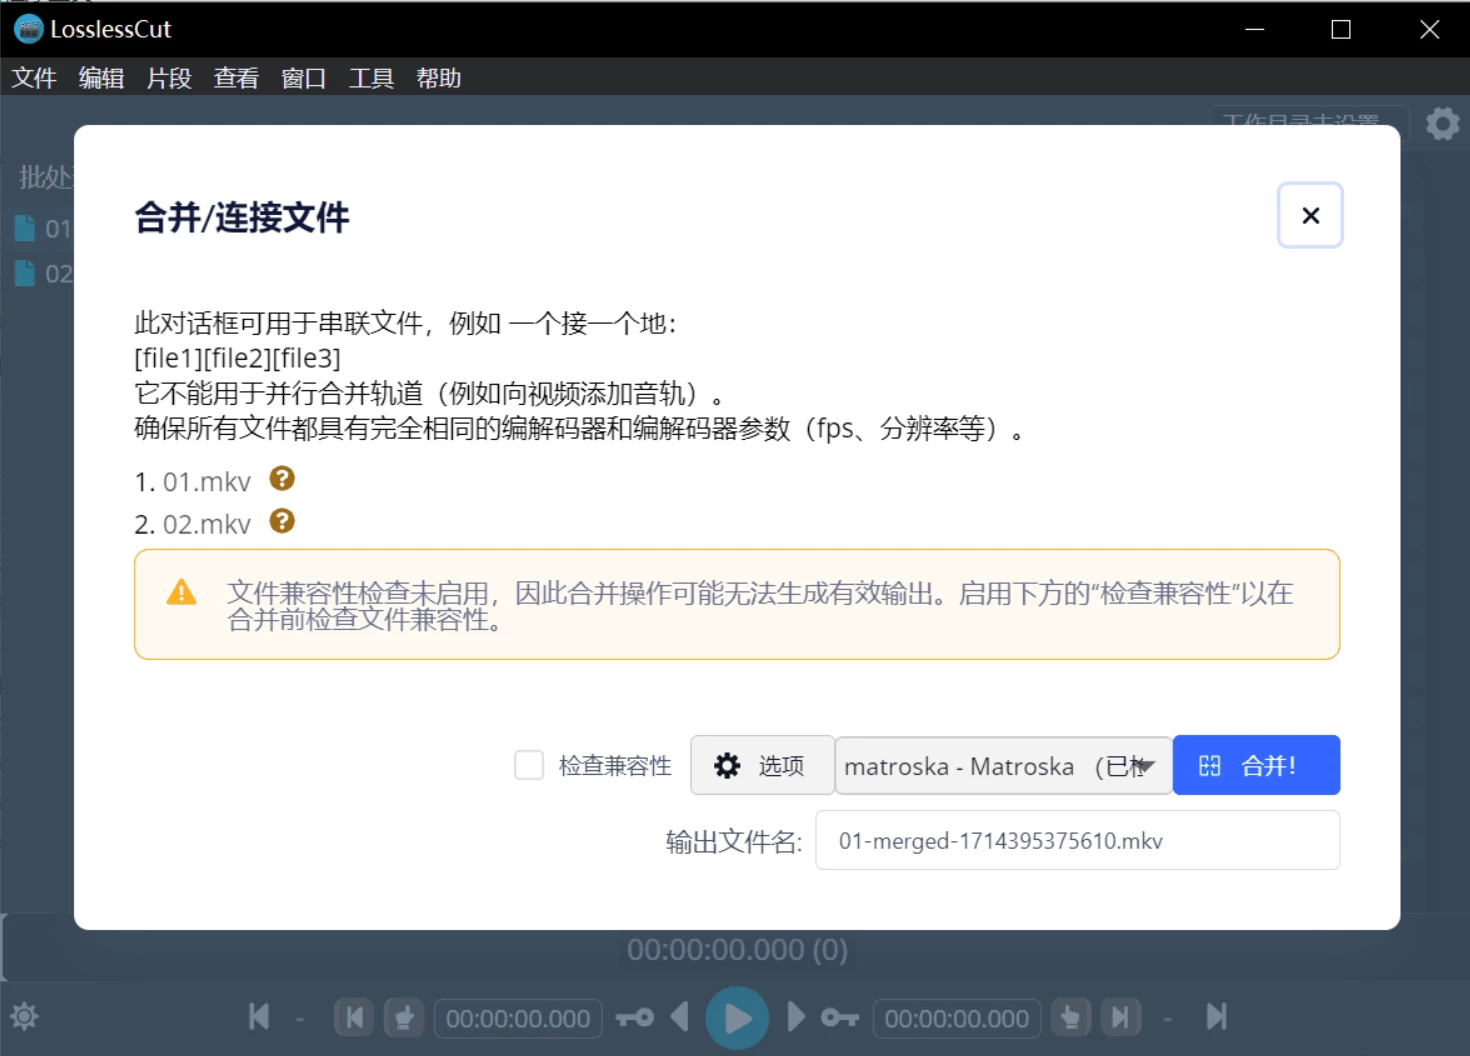Open the 片段 menu

point(169,78)
